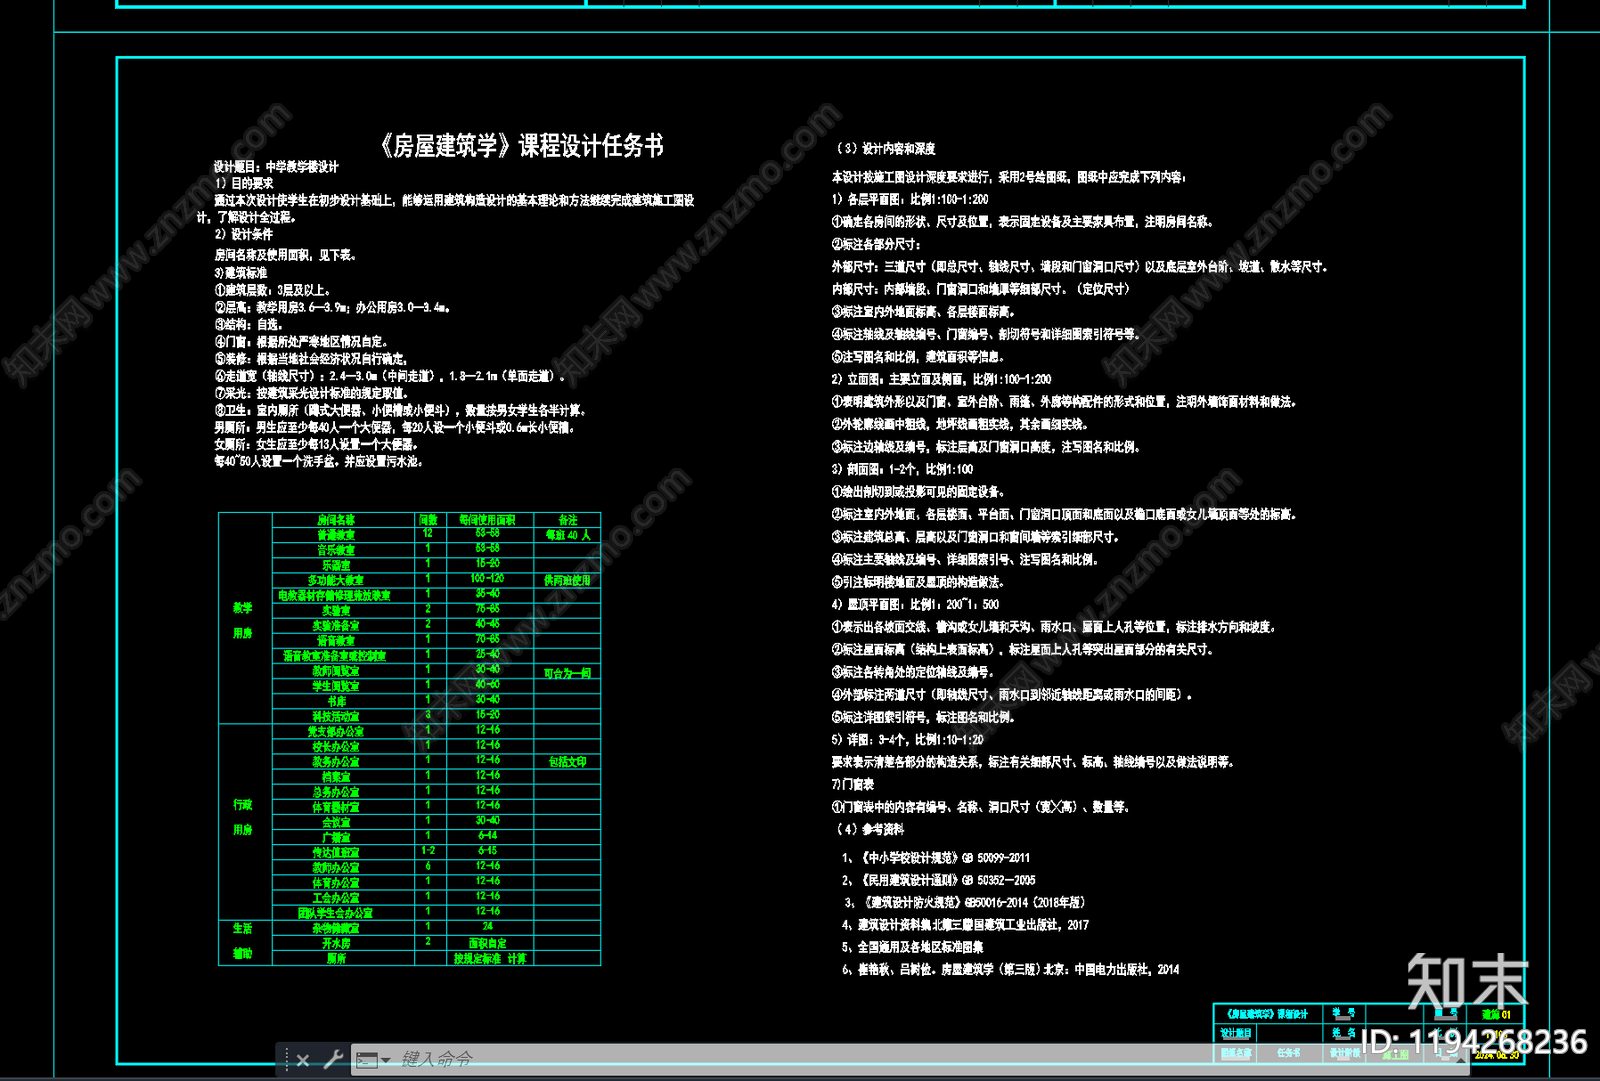Expand the recent commands dropdown arrow
Viewport: 1600px width, 1081px height.
[386, 1060]
